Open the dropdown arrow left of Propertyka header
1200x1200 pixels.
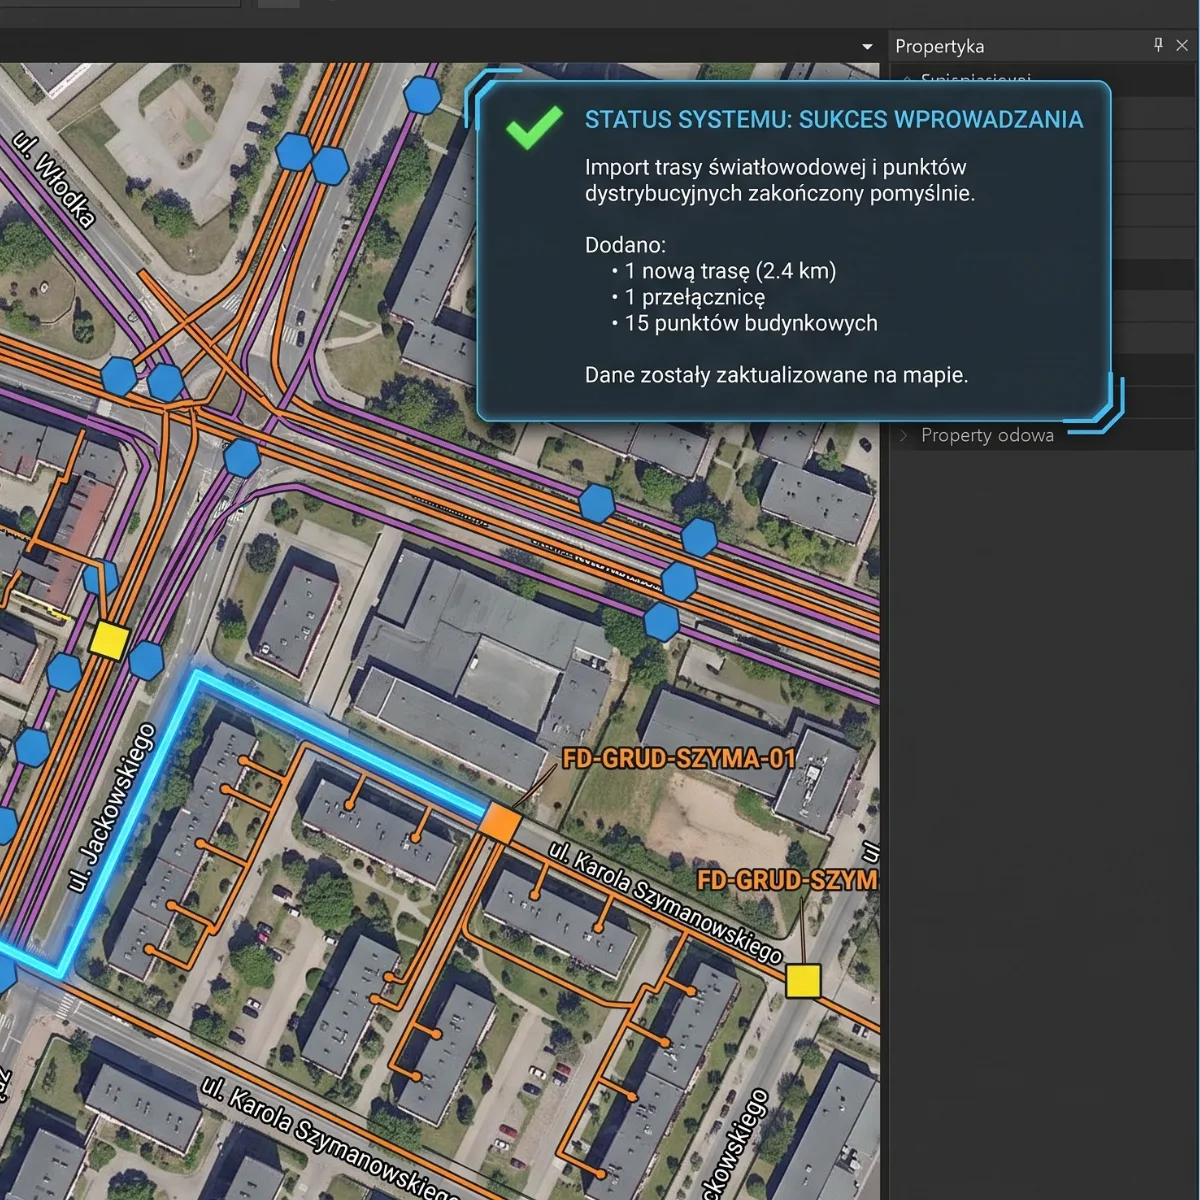867,47
